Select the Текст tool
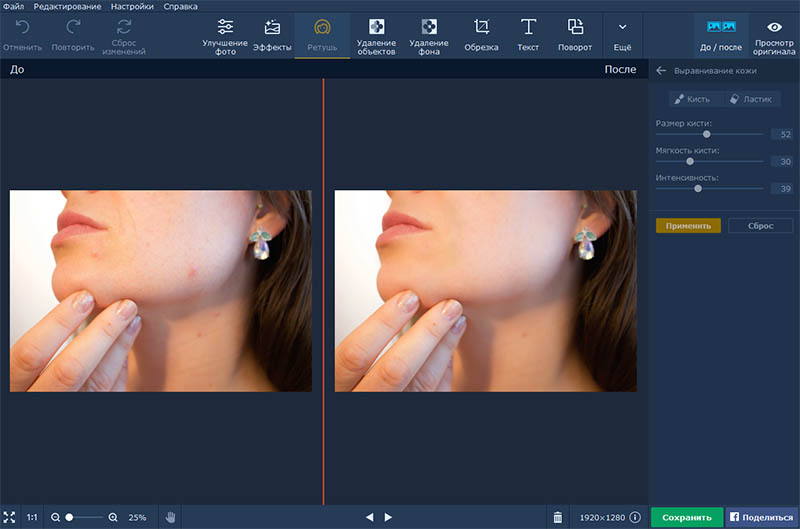The height and width of the screenshot is (529, 800). click(529, 35)
